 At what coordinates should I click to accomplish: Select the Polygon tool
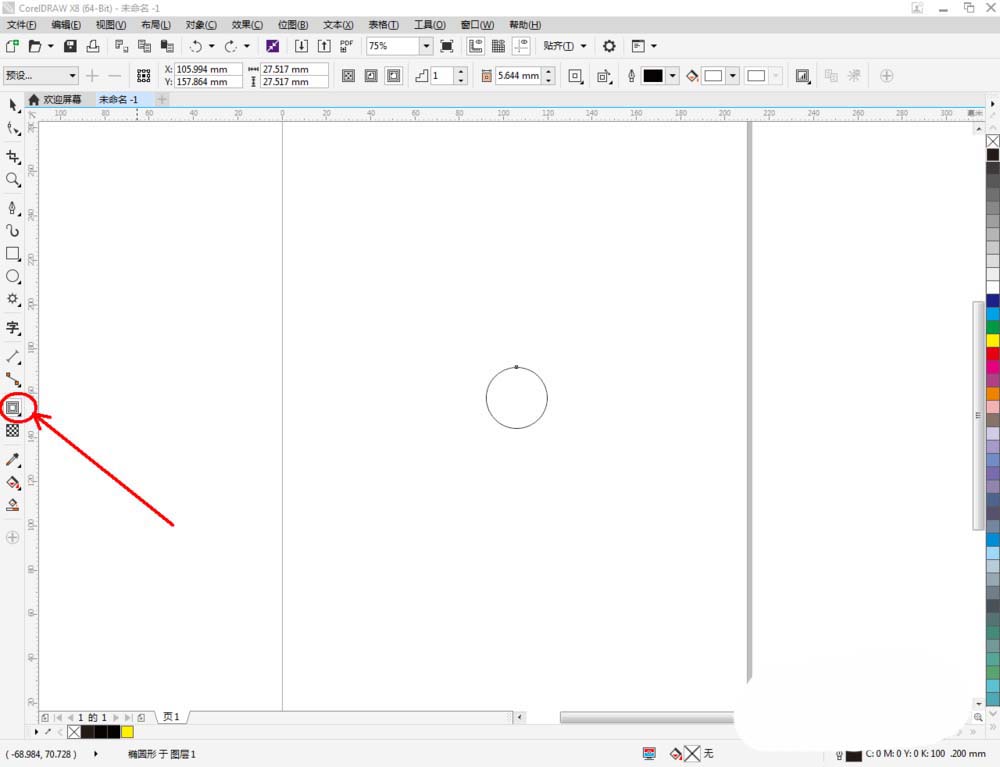coord(13,299)
